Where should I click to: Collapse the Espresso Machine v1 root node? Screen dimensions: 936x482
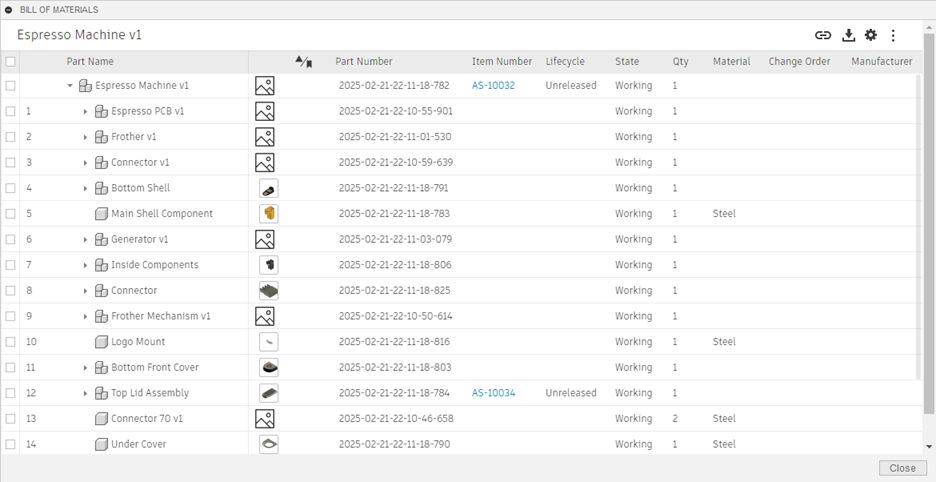(70, 86)
